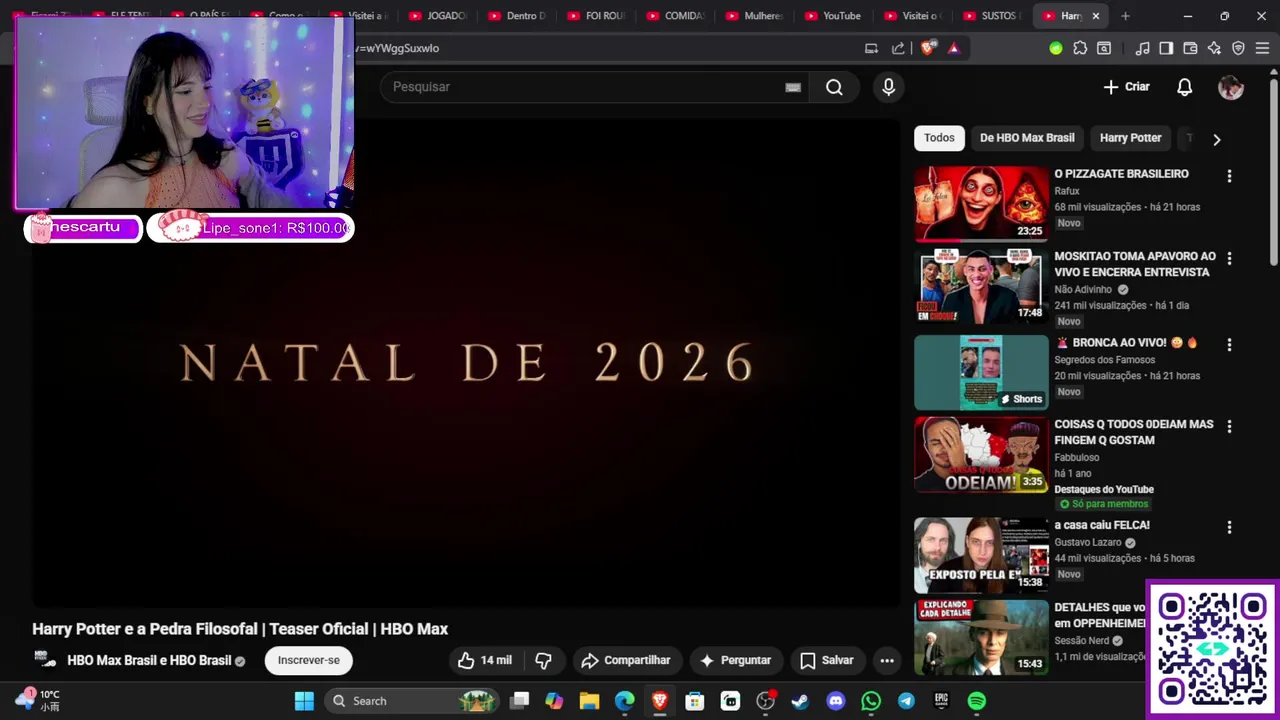
Task: Switch to the SUSTOS browser tab
Action: pyautogui.click(x=991, y=16)
